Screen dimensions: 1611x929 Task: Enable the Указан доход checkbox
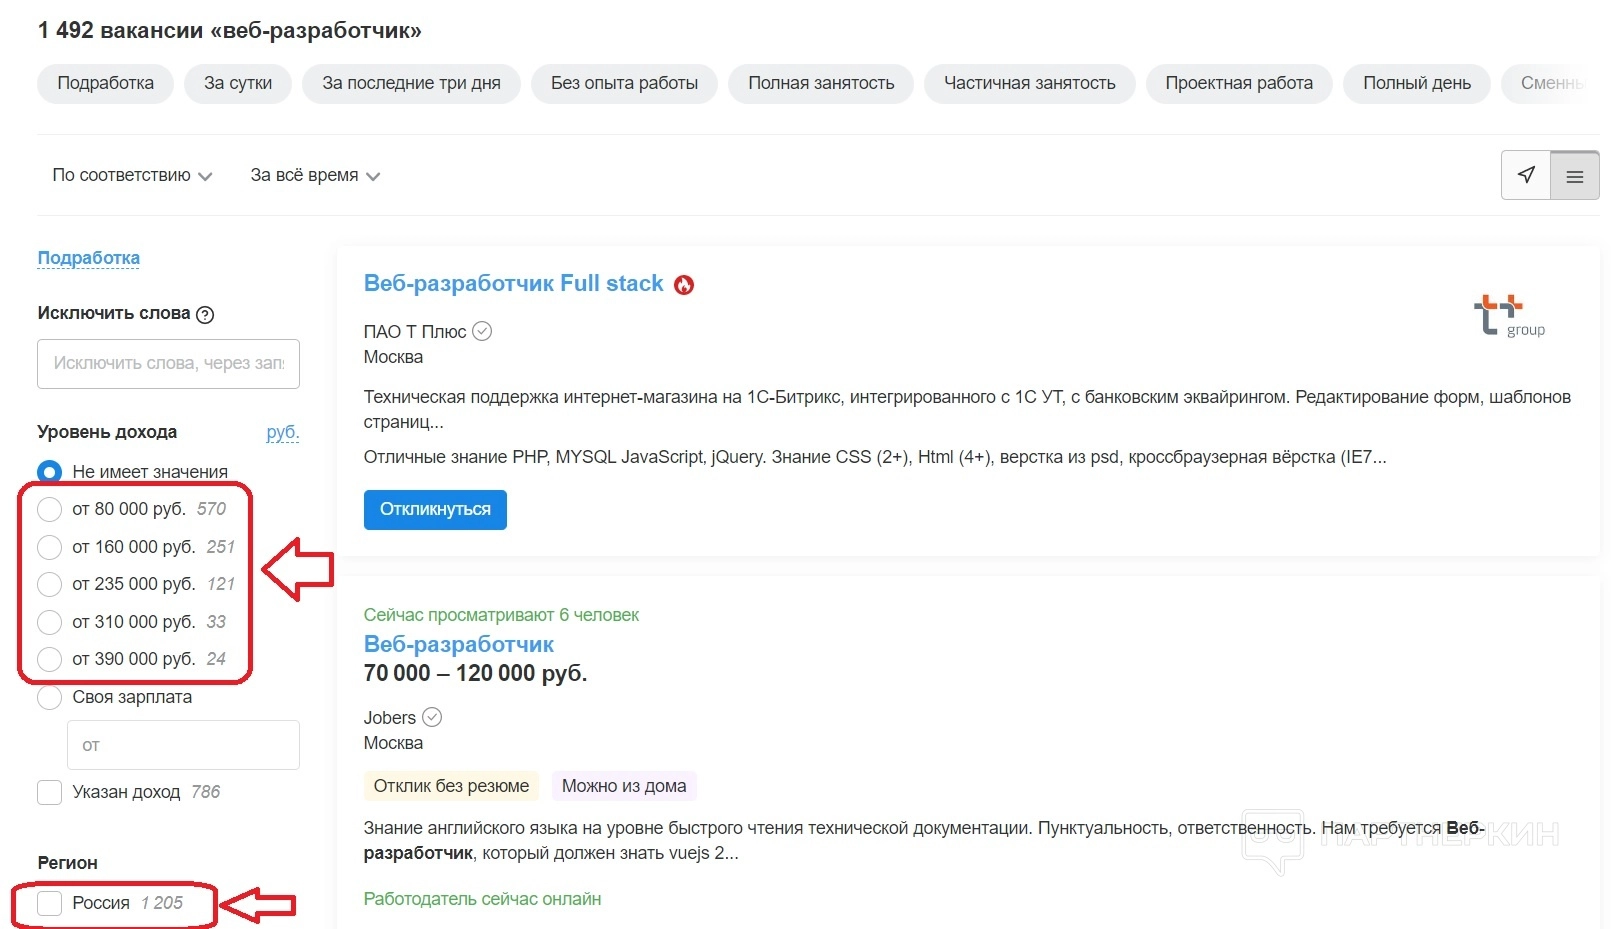49,792
